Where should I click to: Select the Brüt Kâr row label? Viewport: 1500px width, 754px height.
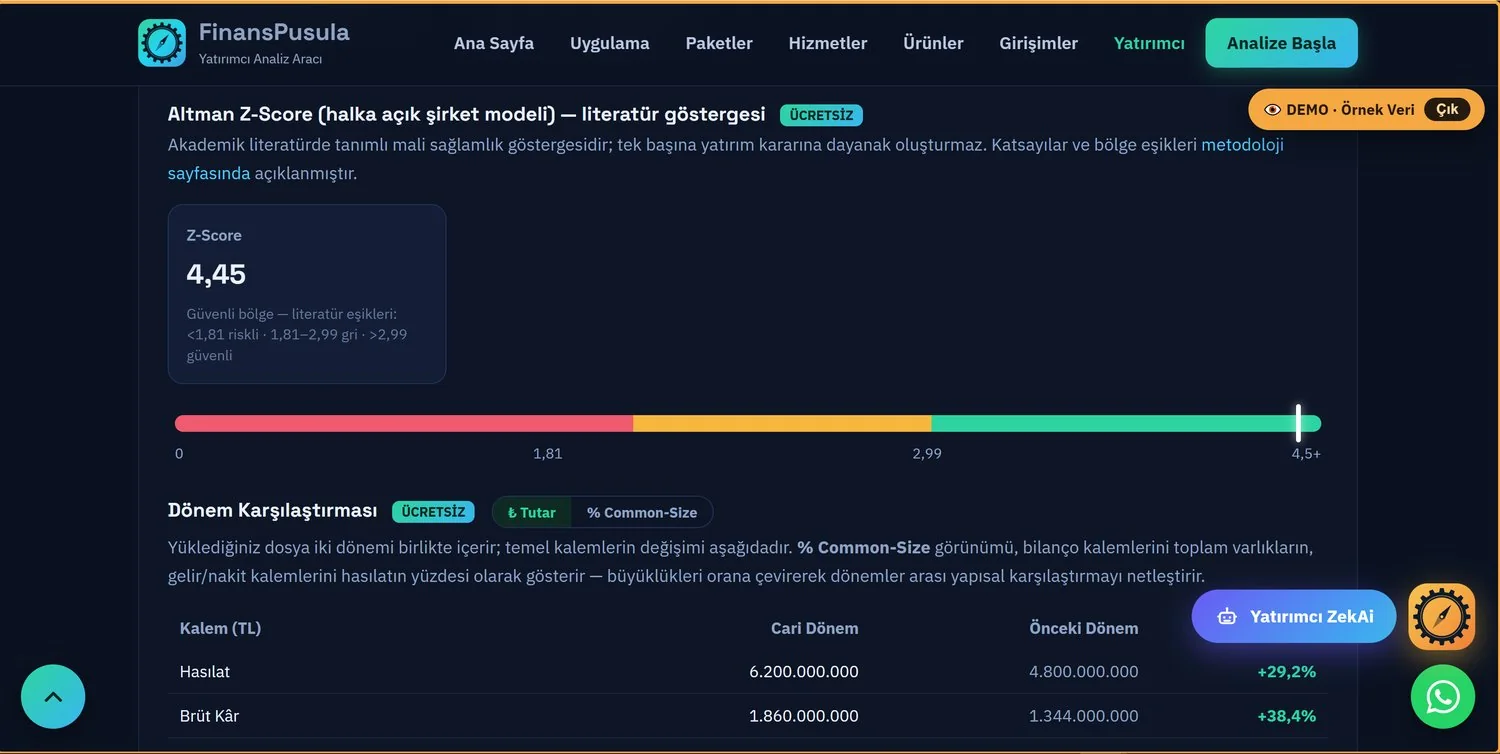tap(209, 716)
